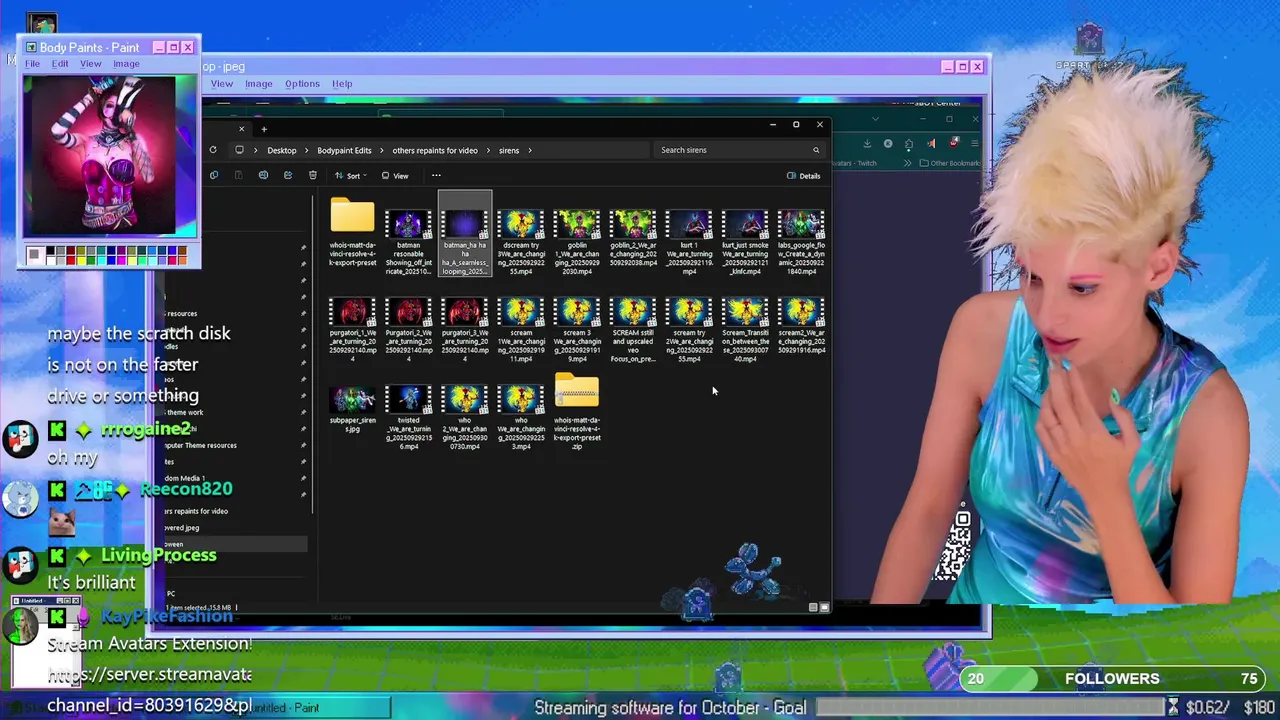Viewport: 1280px width, 720px height.
Task: Select who We_are_changing 2253 video file
Action: (x=521, y=417)
